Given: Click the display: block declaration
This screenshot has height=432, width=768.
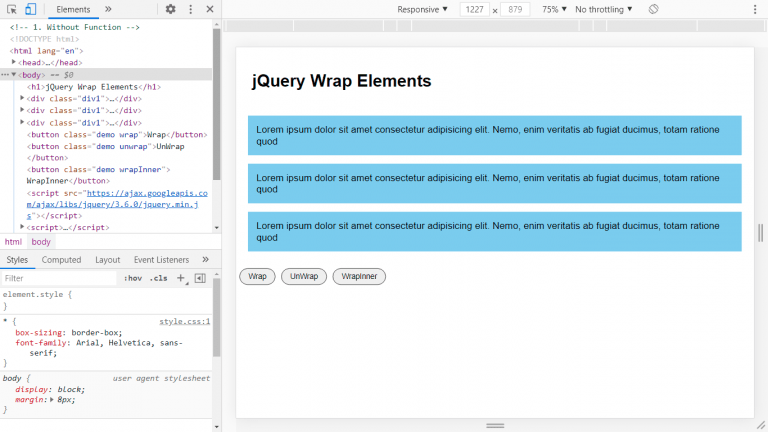Looking at the screenshot, I should (x=50, y=389).
